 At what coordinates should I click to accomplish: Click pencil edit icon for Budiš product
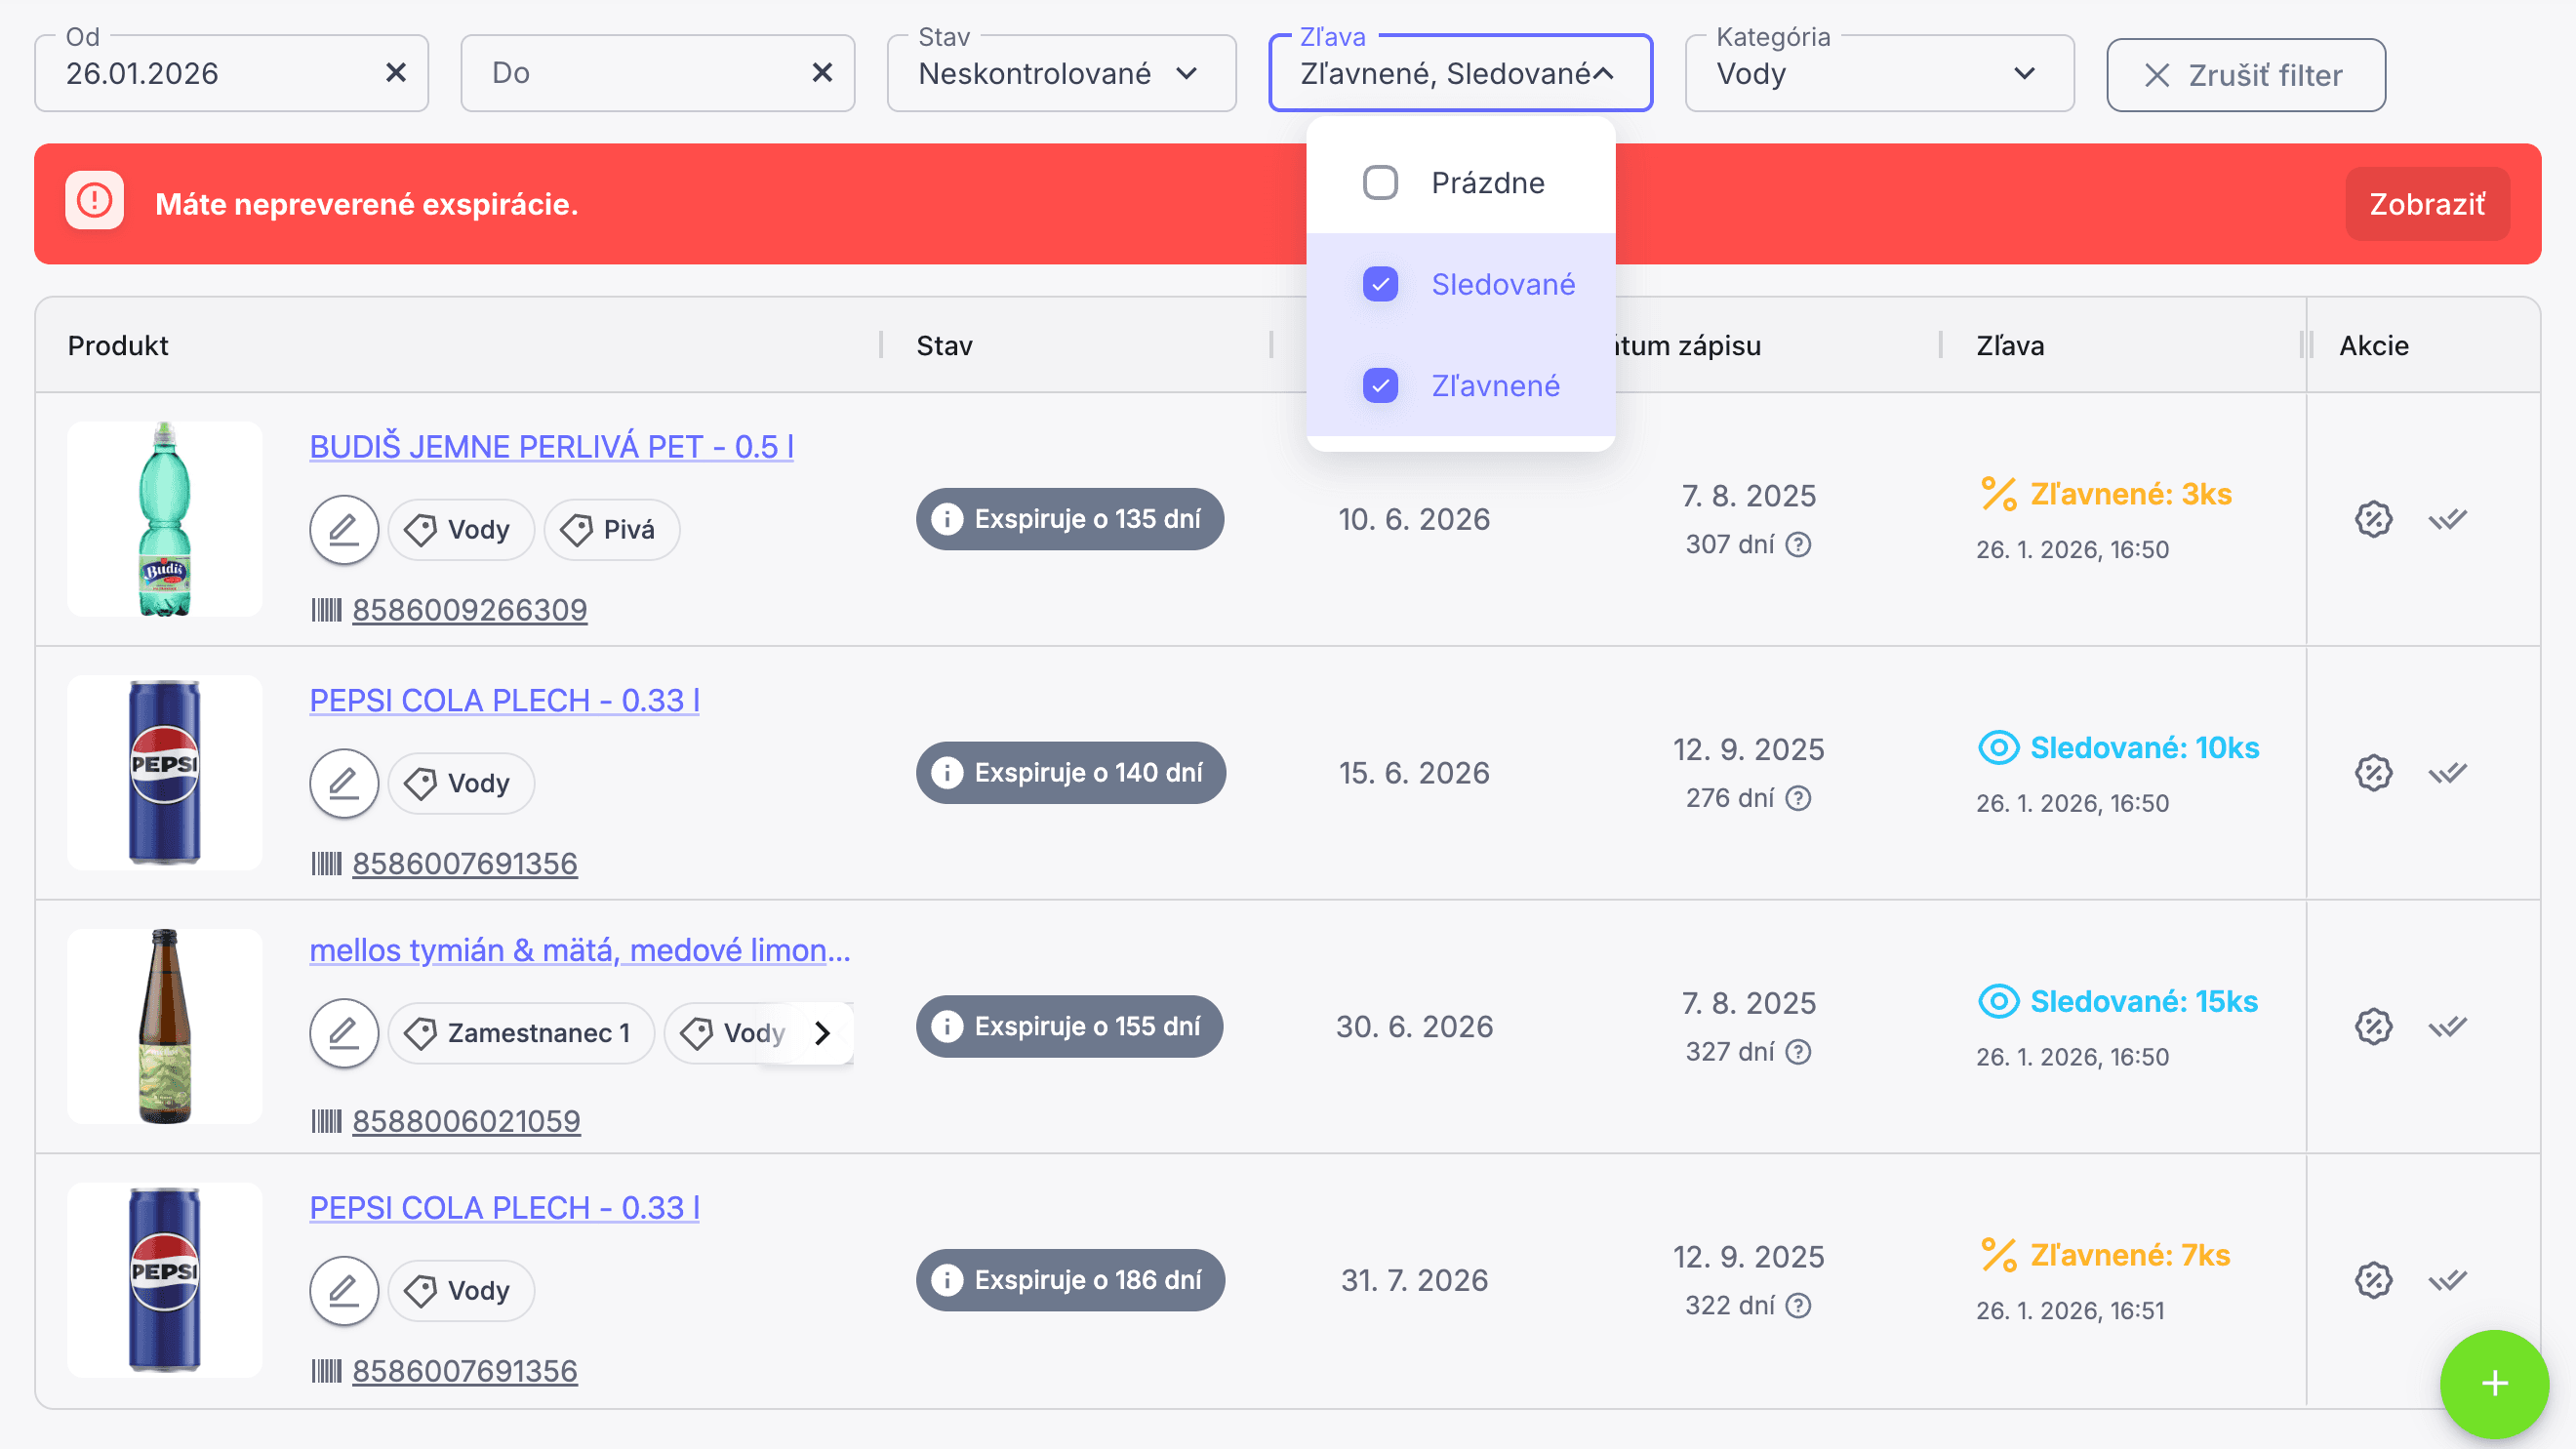(x=343, y=529)
